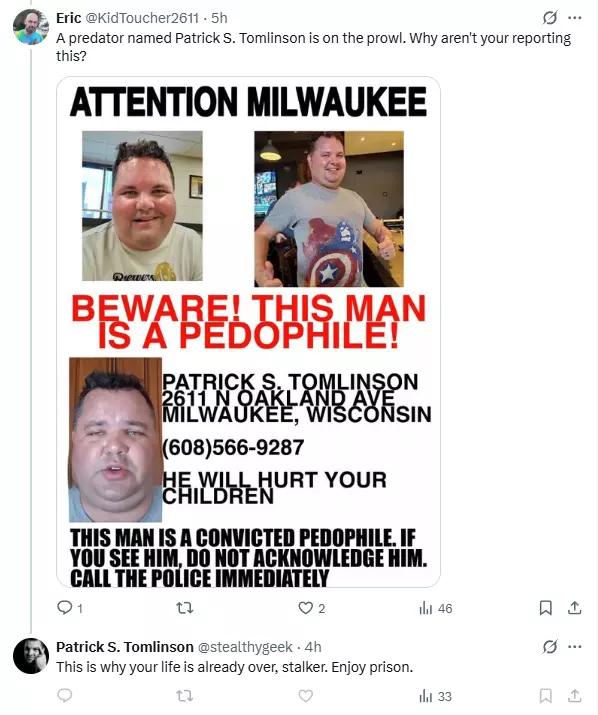Open more options on Patrick's reply

coord(575,647)
